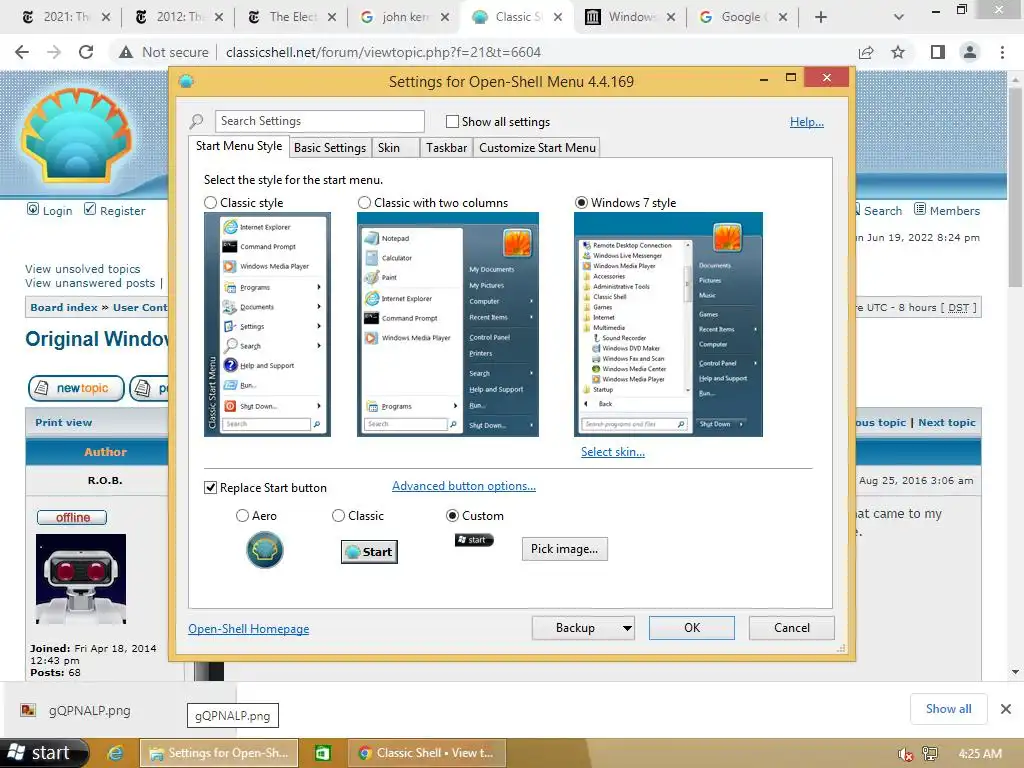Click the Open-Shell title bar shell icon
This screenshot has height=768, width=1024.
[x=186, y=82]
